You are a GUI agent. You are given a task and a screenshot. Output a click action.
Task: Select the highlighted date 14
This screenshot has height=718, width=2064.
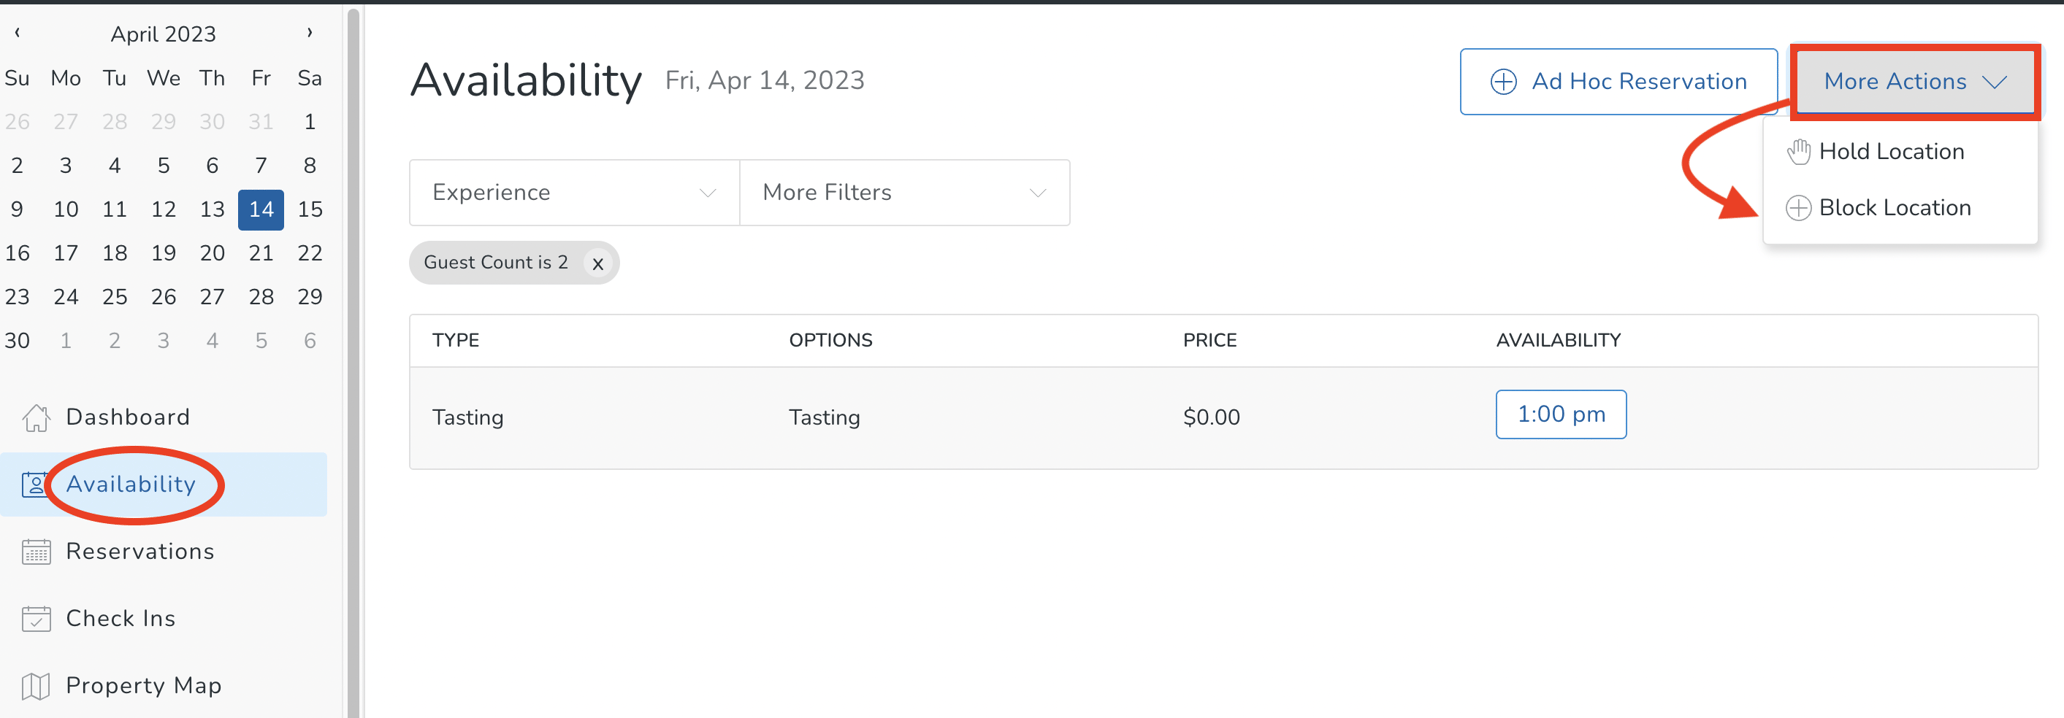[x=261, y=210]
